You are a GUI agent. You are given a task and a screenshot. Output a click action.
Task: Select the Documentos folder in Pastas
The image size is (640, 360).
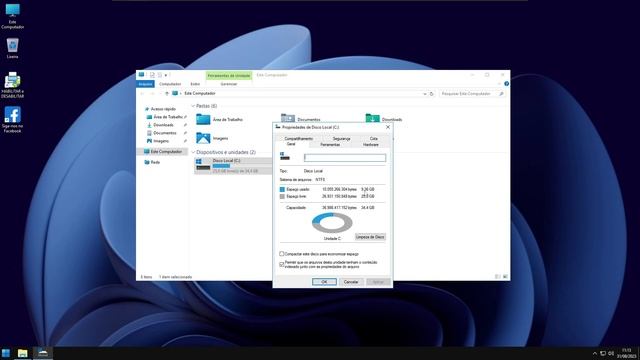(300, 118)
